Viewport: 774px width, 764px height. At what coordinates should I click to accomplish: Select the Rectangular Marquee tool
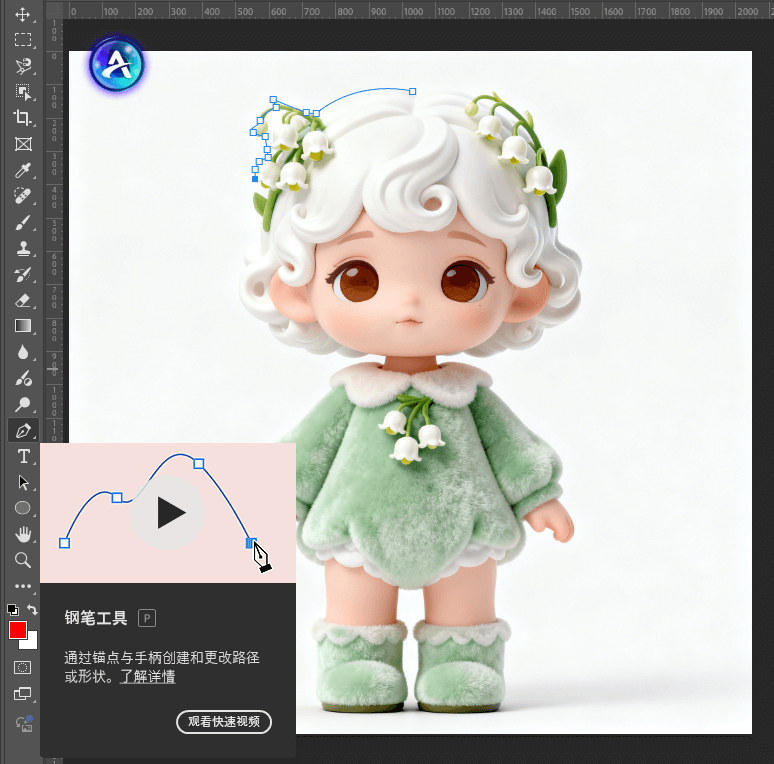[22, 41]
